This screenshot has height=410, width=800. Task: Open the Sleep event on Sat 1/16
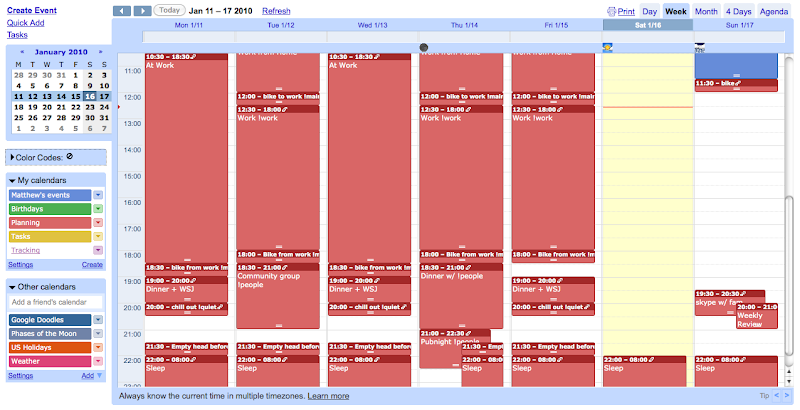[645, 371]
